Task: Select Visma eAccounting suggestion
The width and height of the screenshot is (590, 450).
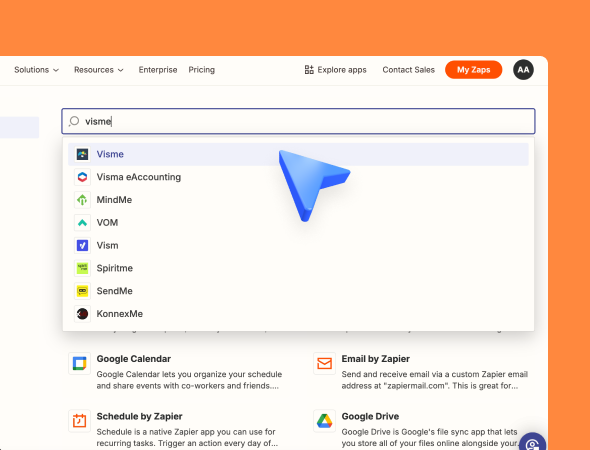Action: (x=298, y=177)
